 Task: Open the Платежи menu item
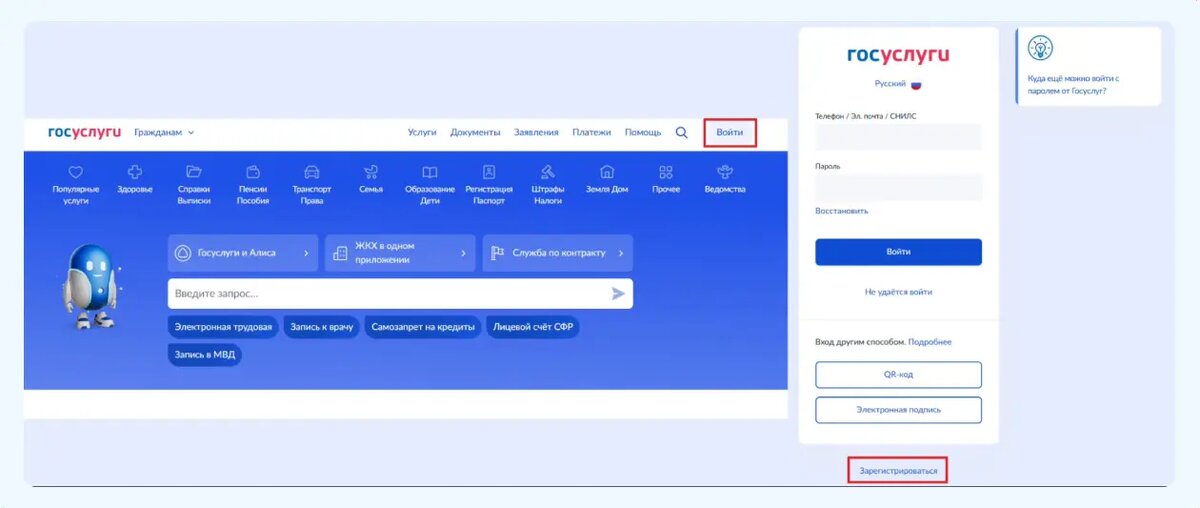pyautogui.click(x=591, y=132)
